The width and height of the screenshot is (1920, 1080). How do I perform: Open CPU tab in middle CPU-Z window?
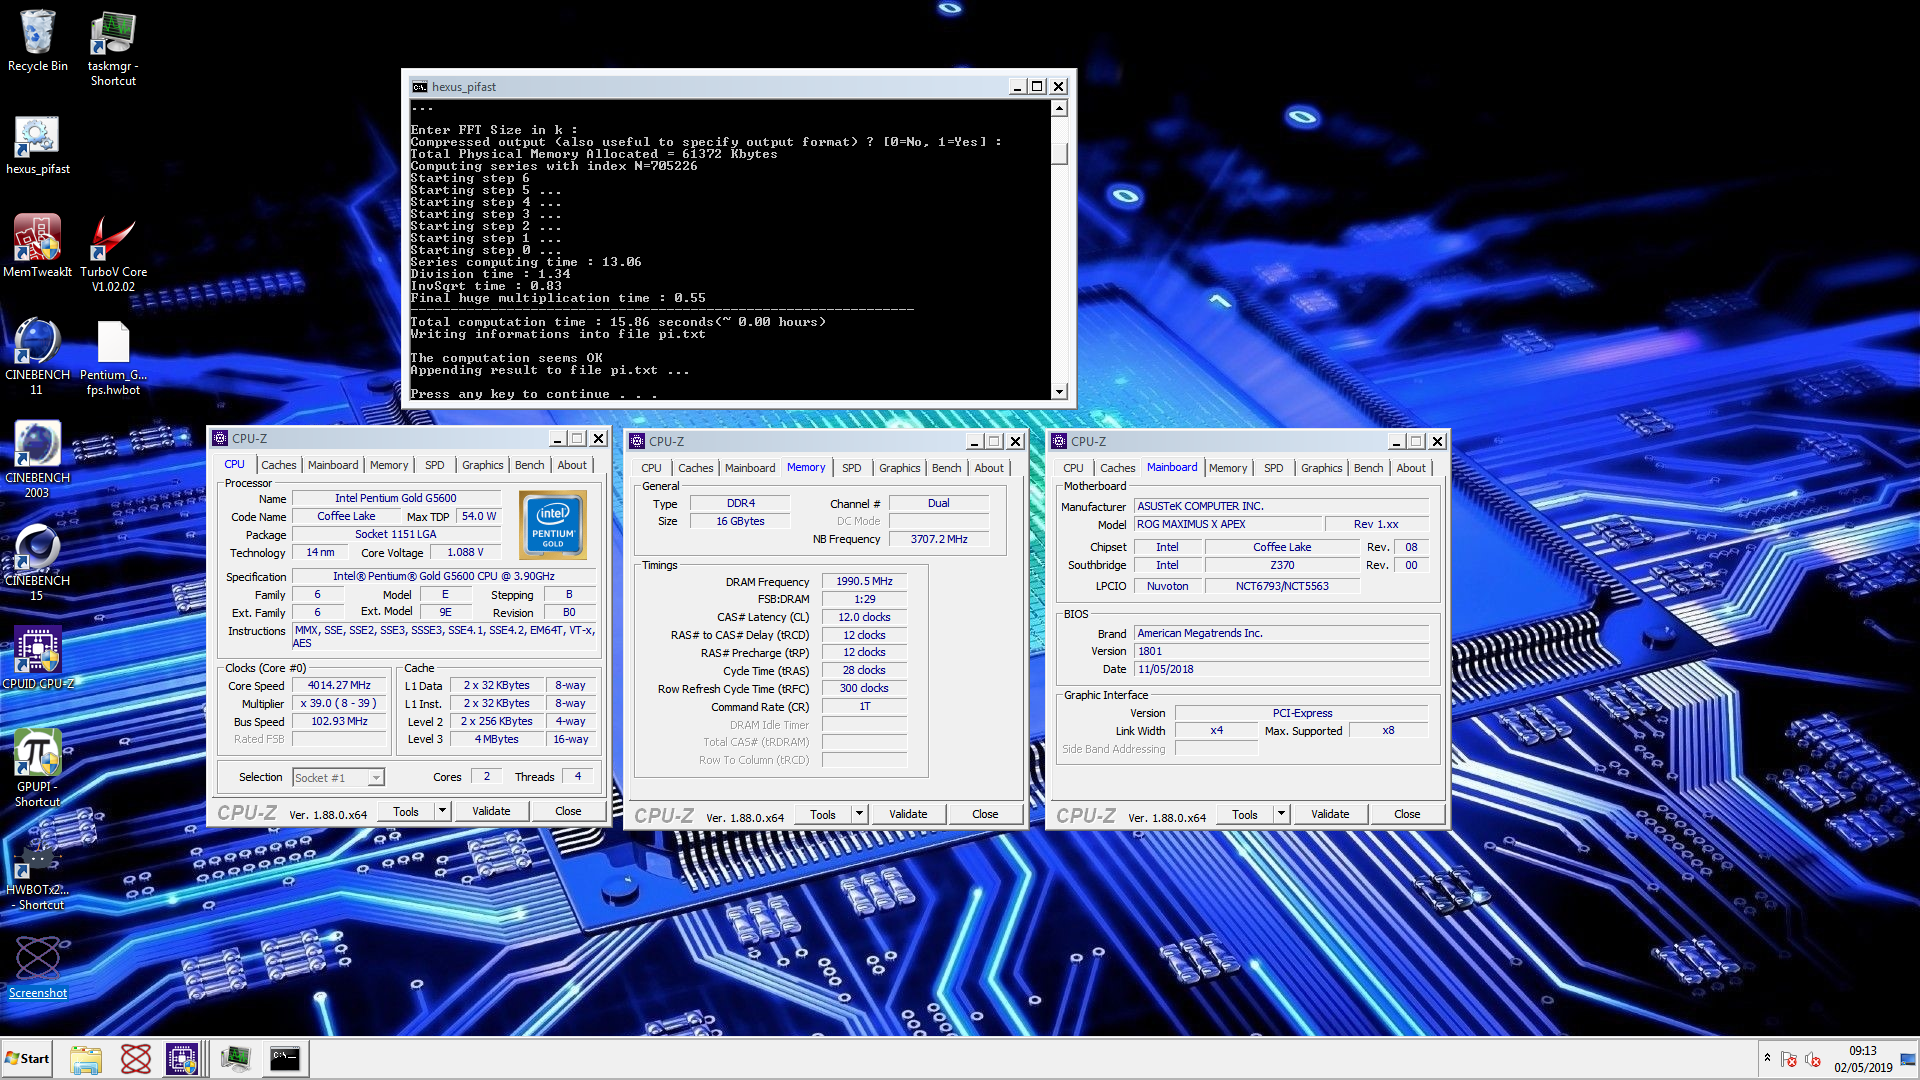651,468
